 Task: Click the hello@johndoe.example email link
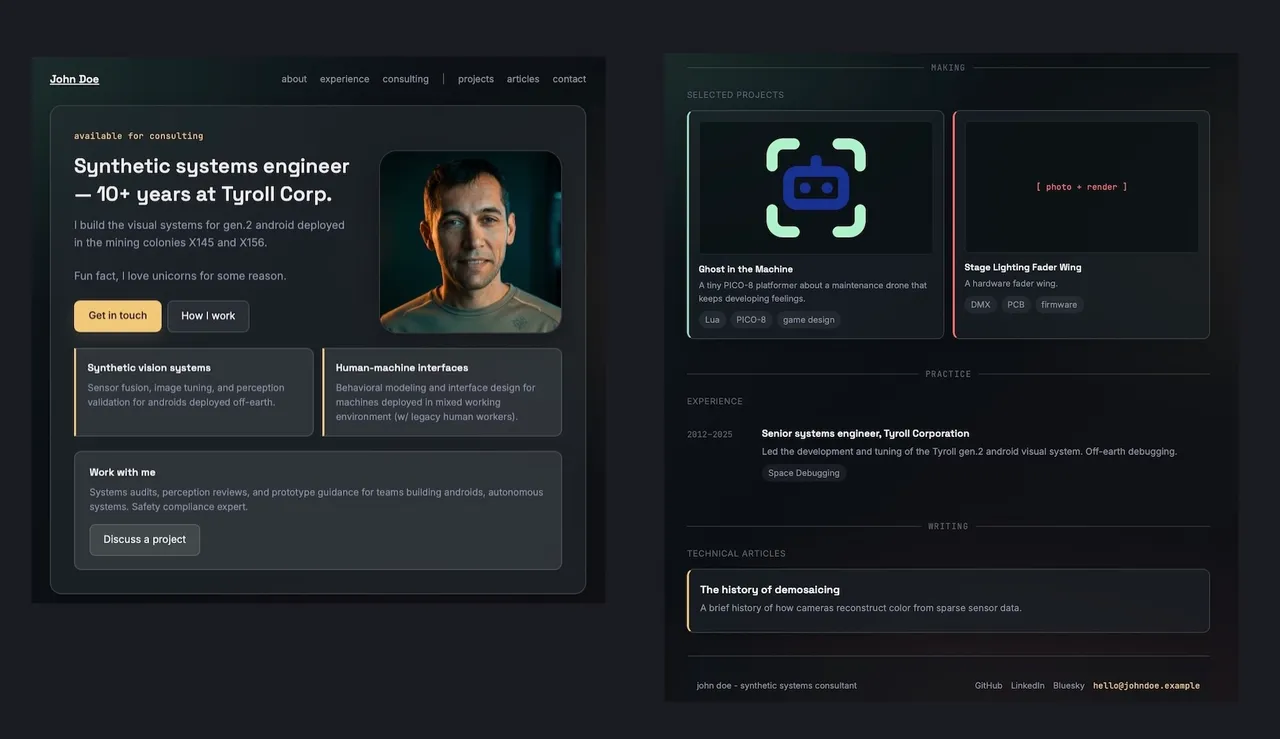pyautogui.click(x=1146, y=686)
